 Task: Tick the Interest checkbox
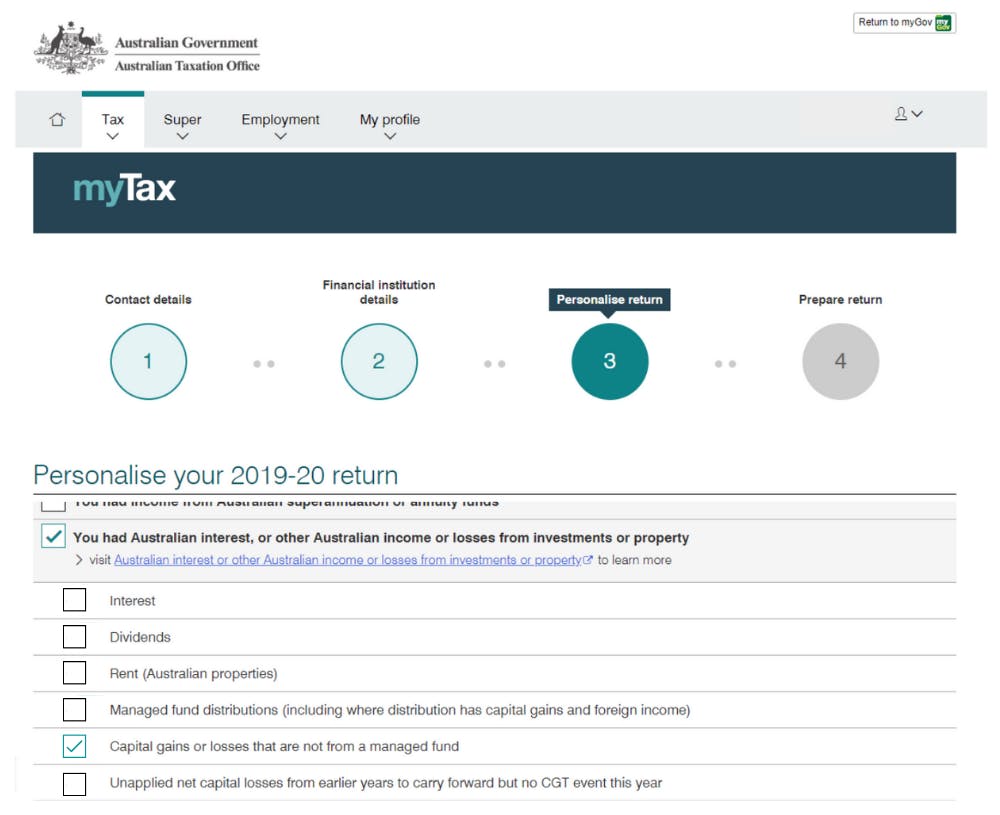point(75,600)
